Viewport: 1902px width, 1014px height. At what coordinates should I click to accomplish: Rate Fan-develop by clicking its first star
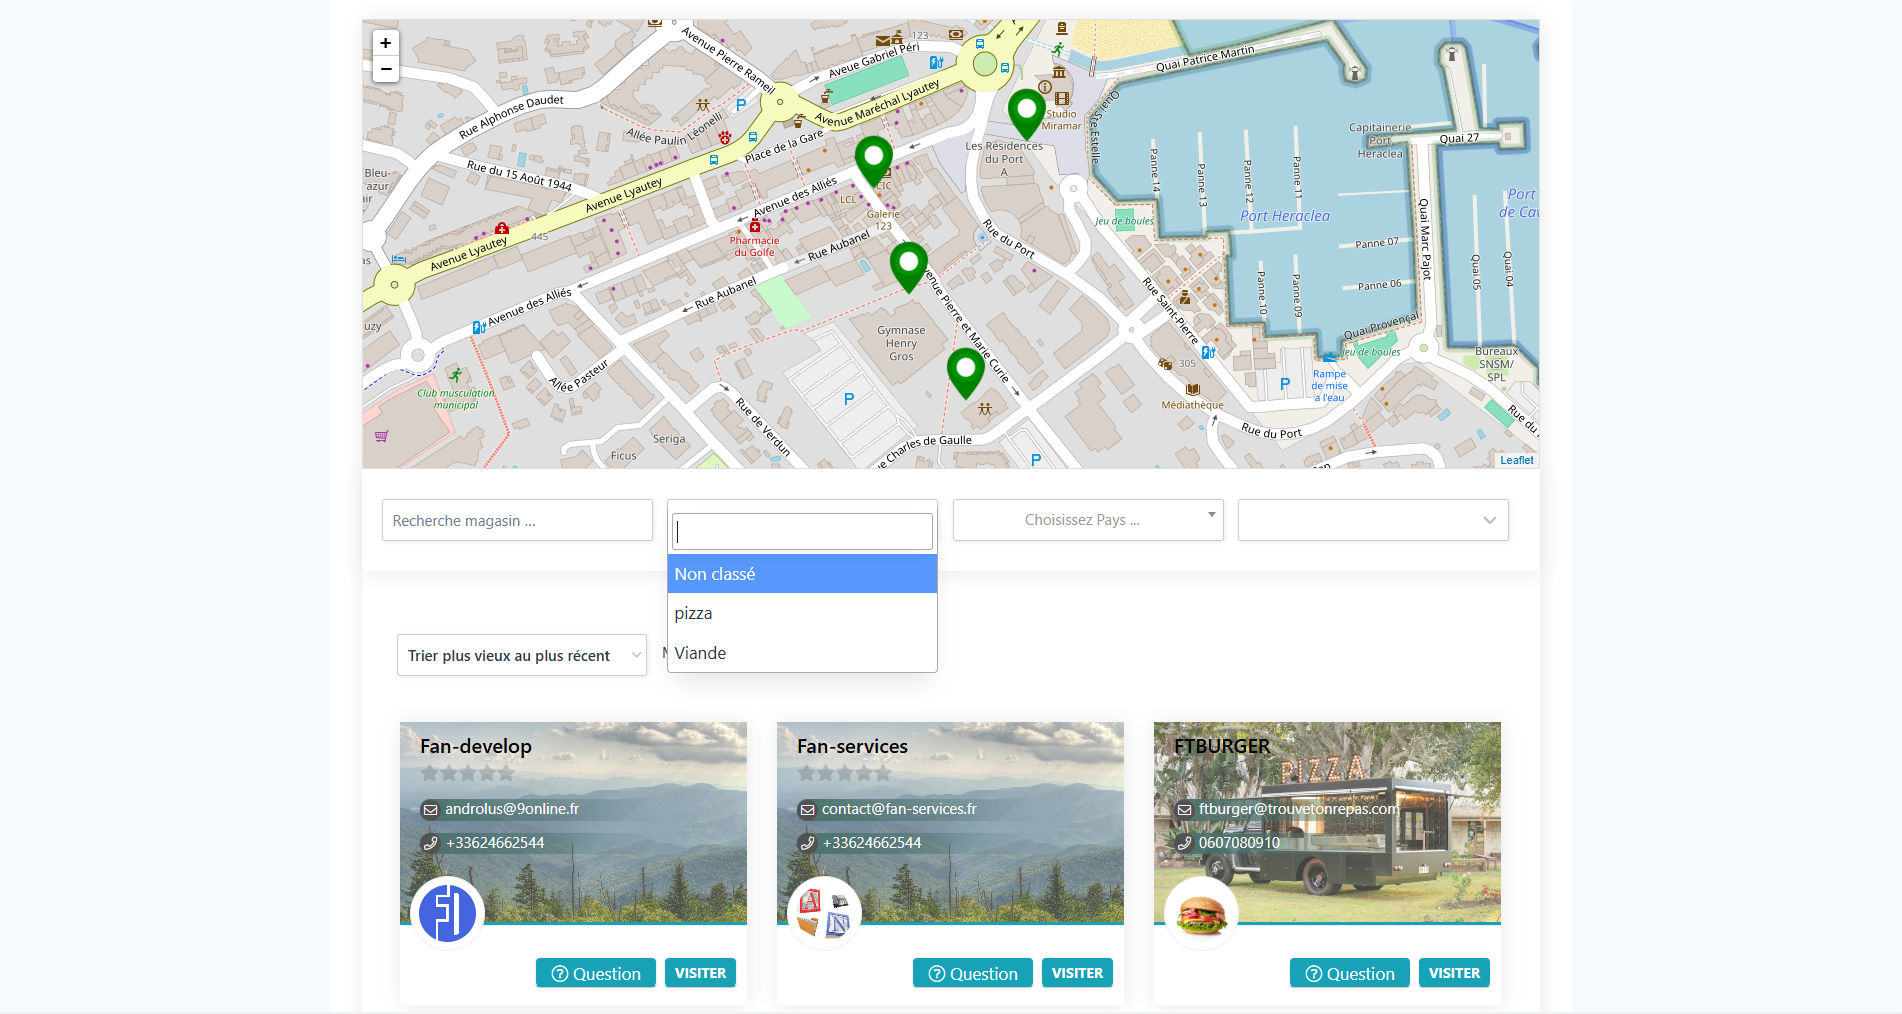tap(432, 773)
